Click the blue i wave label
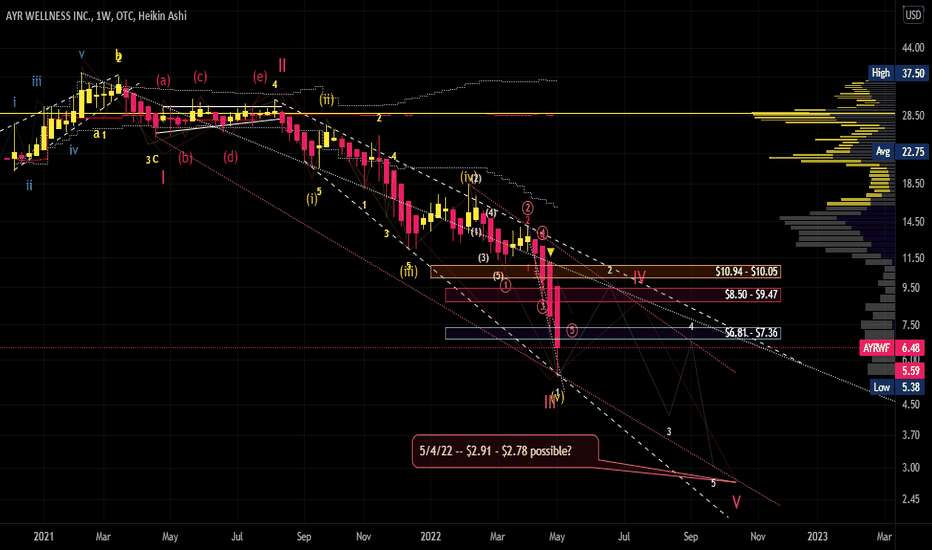932x550 pixels. coord(14,102)
